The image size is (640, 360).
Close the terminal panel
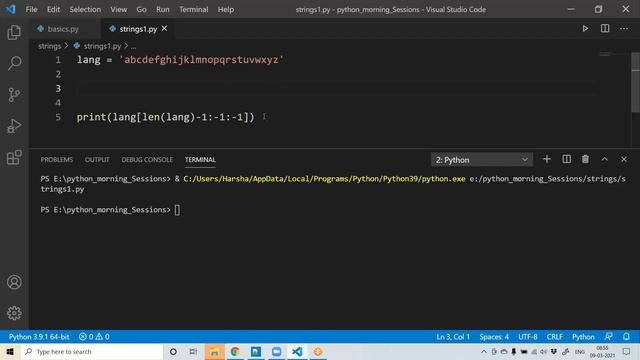click(624, 159)
